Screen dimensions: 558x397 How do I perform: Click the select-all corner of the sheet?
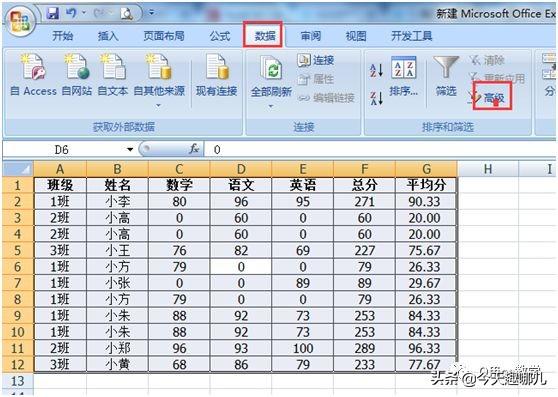(x=18, y=169)
